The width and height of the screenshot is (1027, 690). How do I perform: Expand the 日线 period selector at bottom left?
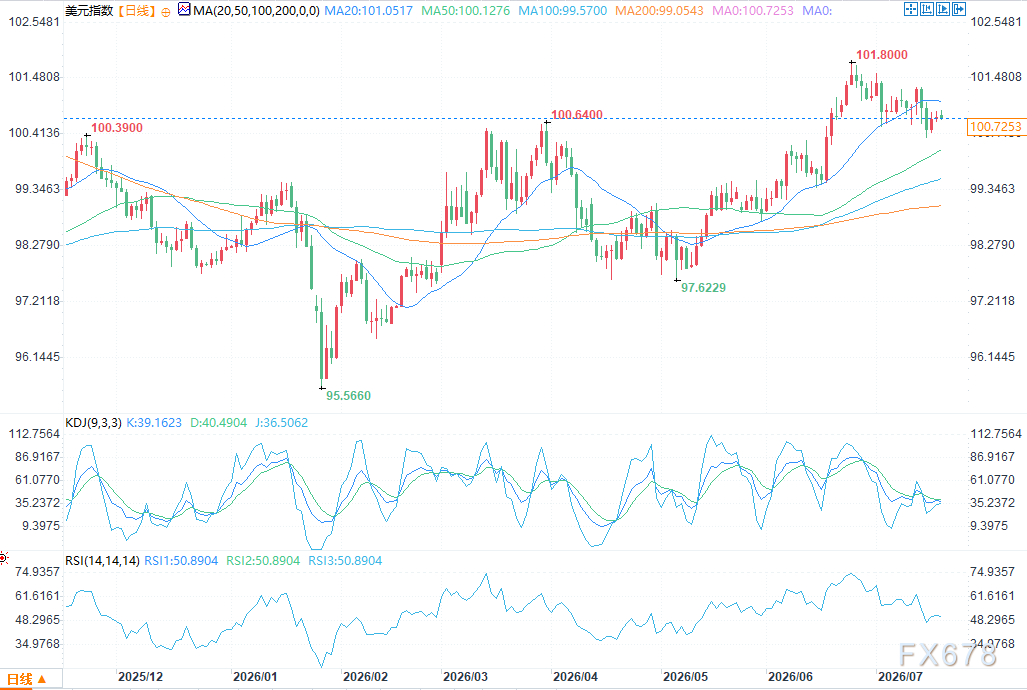tap(26, 680)
